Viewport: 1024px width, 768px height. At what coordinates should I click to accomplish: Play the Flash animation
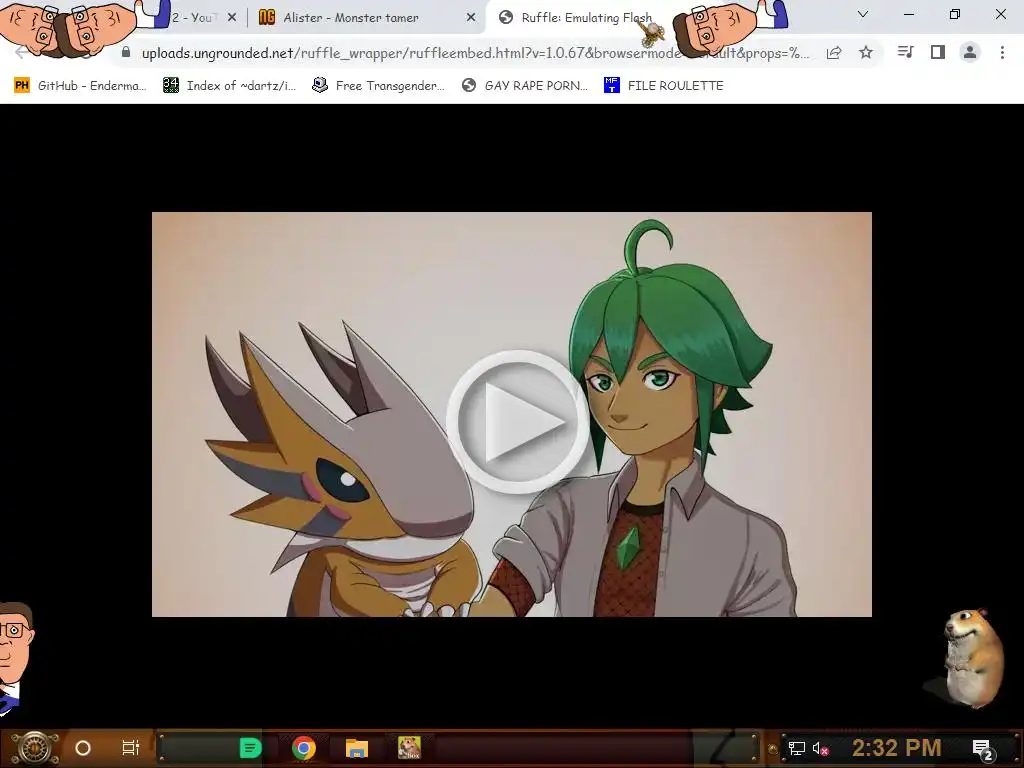[517, 421]
